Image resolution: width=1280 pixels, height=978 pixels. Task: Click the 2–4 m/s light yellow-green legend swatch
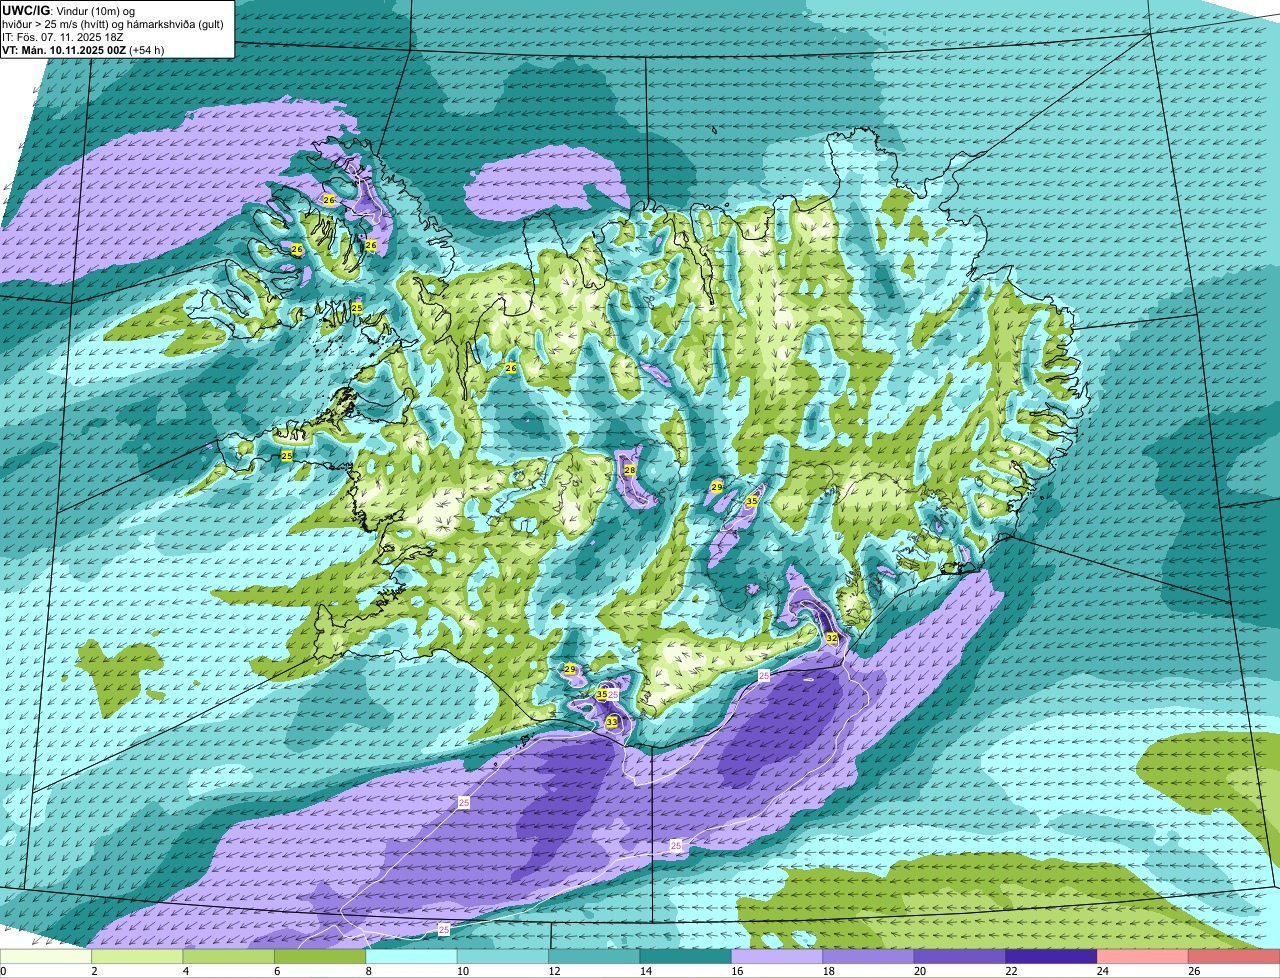[x=137, y=957]
